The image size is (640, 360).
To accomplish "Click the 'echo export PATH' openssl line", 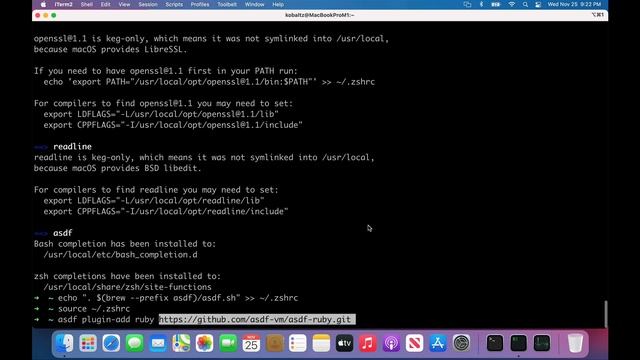I will point(209,82).
